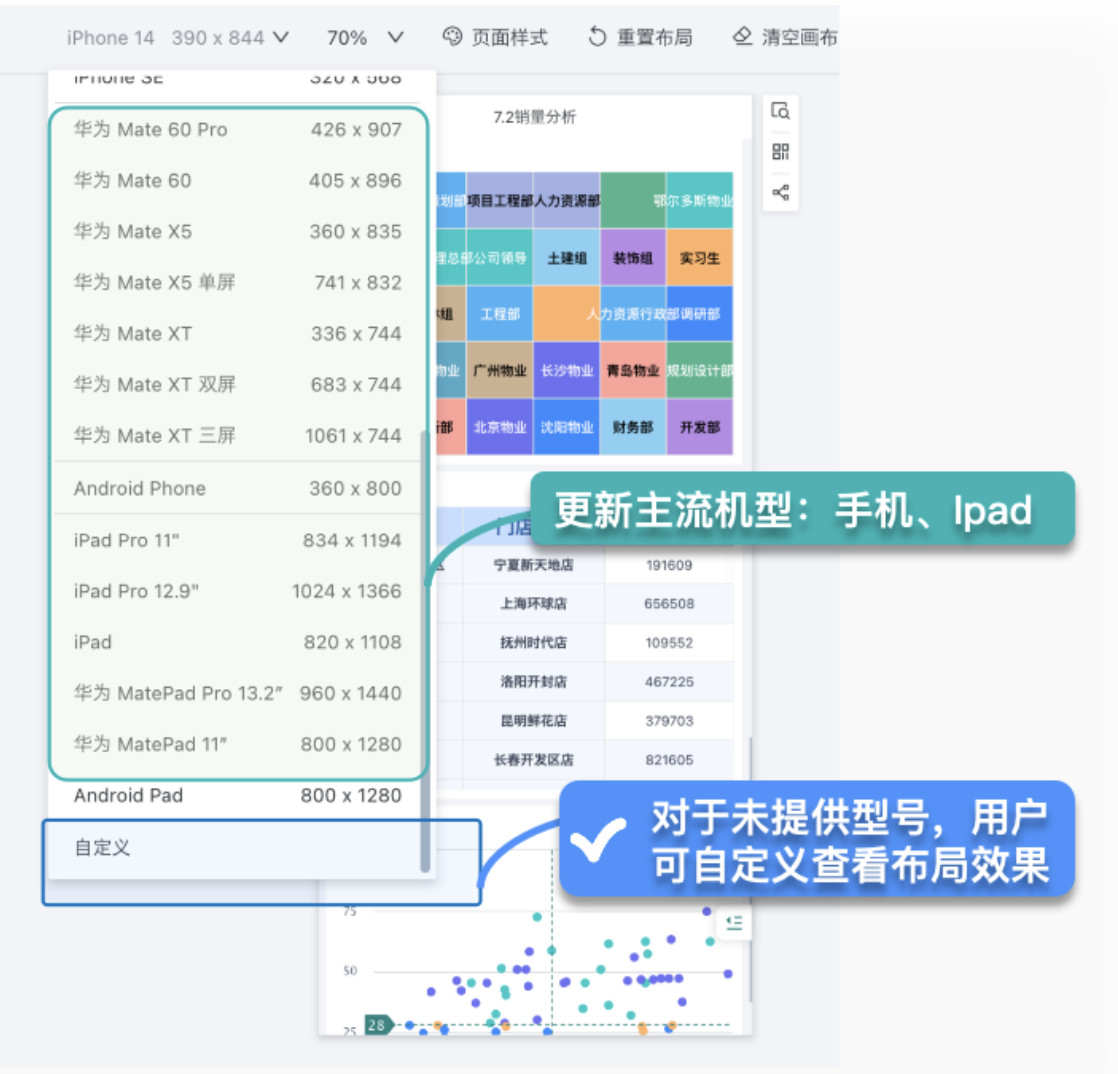Click the share icon beside canvas
This screenshot has height=1074, width=1118.
[x=780, y=192]
